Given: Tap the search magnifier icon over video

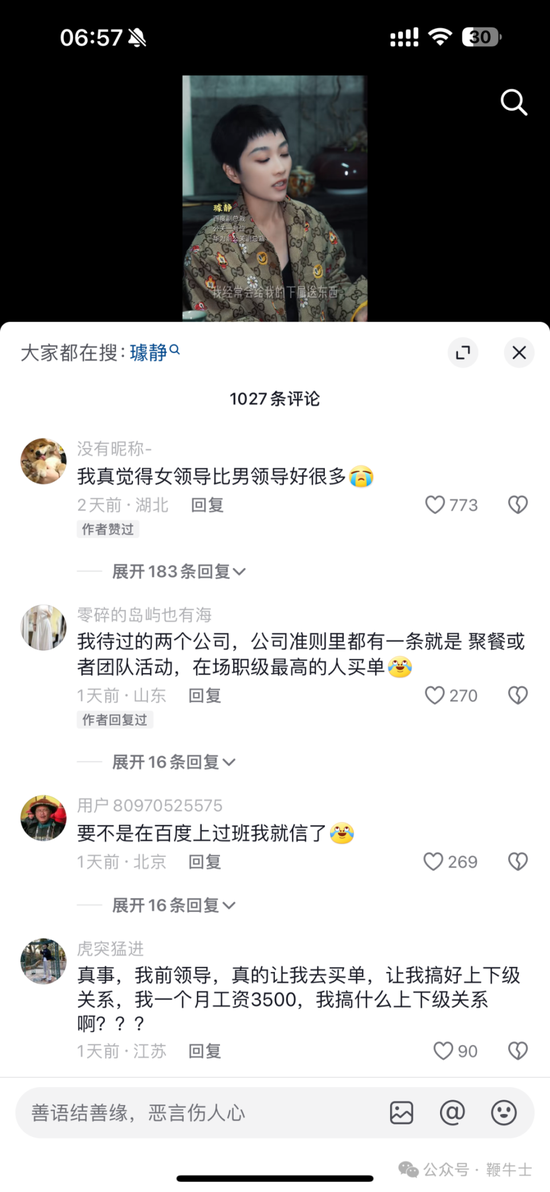Looking at the screenshot, I should 513,102.
